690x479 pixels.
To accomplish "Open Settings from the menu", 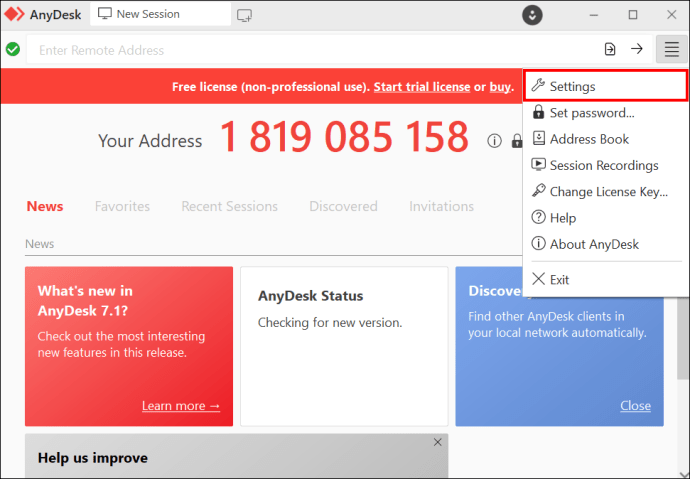I will click(606, 86).
